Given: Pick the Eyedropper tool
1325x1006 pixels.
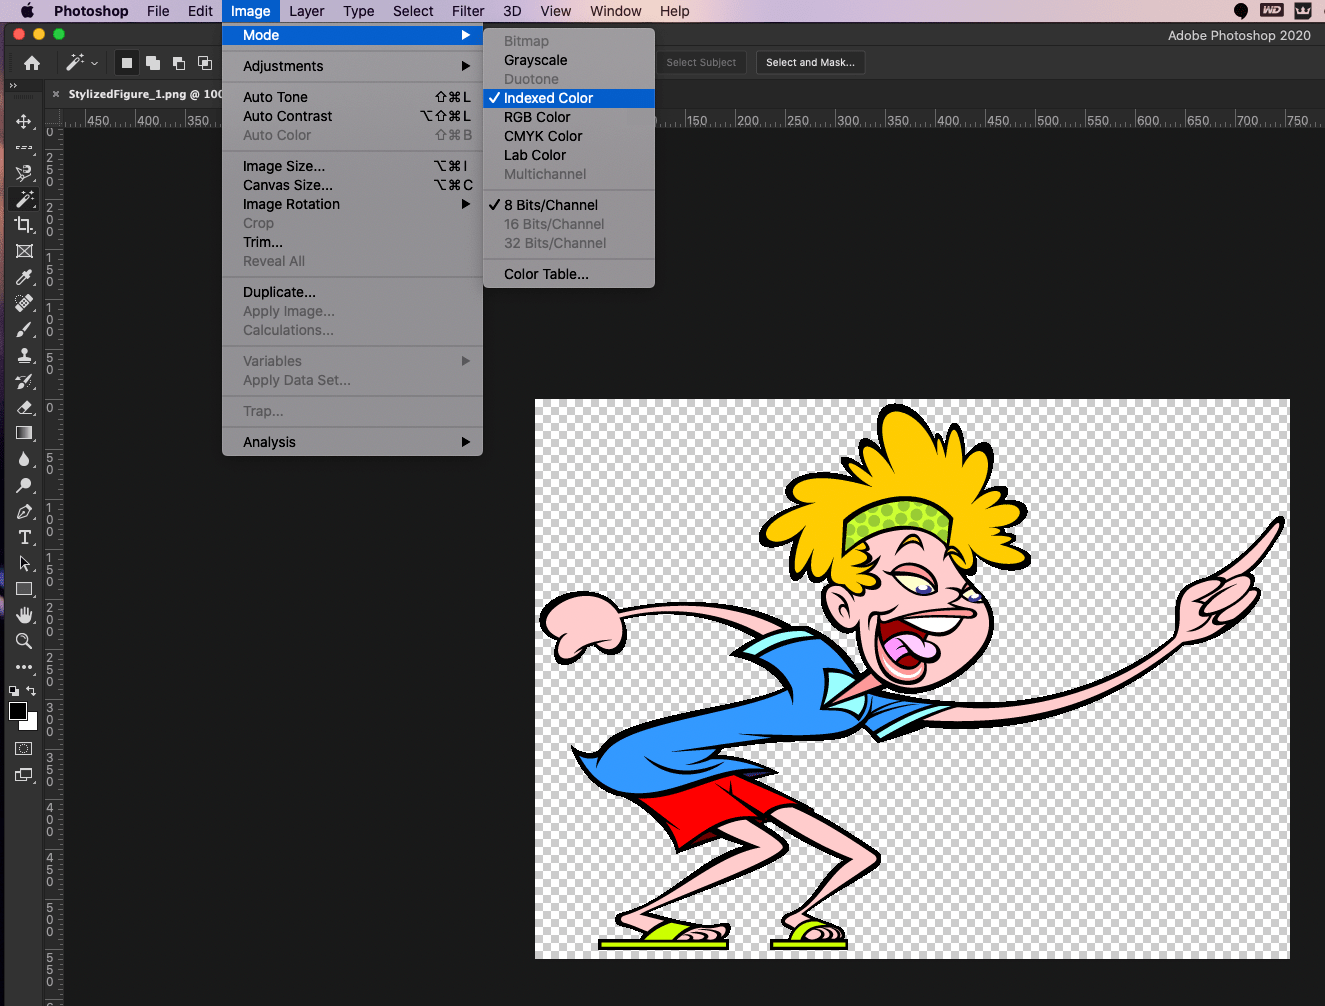Looking at the screenshot, I should [x=24, y=277].
